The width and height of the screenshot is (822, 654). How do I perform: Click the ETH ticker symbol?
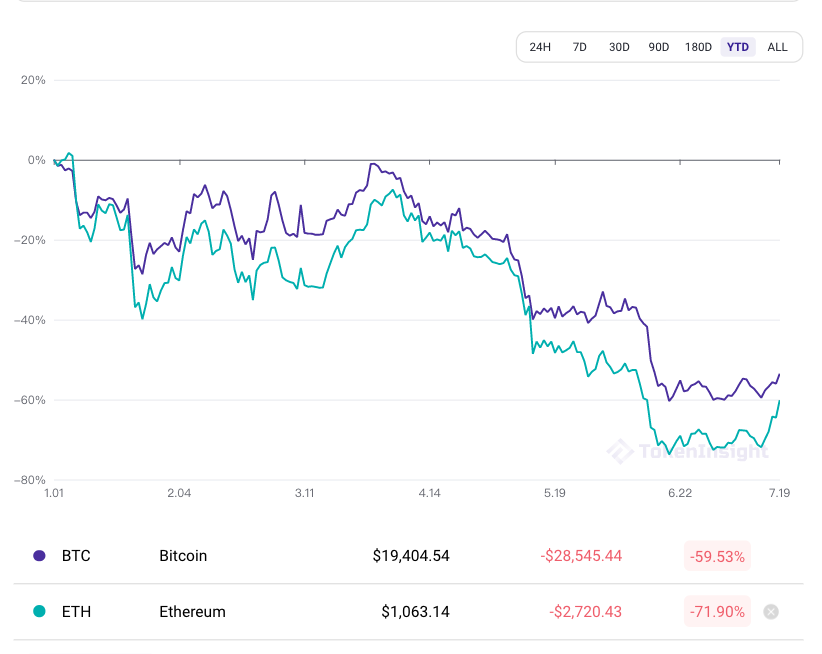tap(77, 612)
